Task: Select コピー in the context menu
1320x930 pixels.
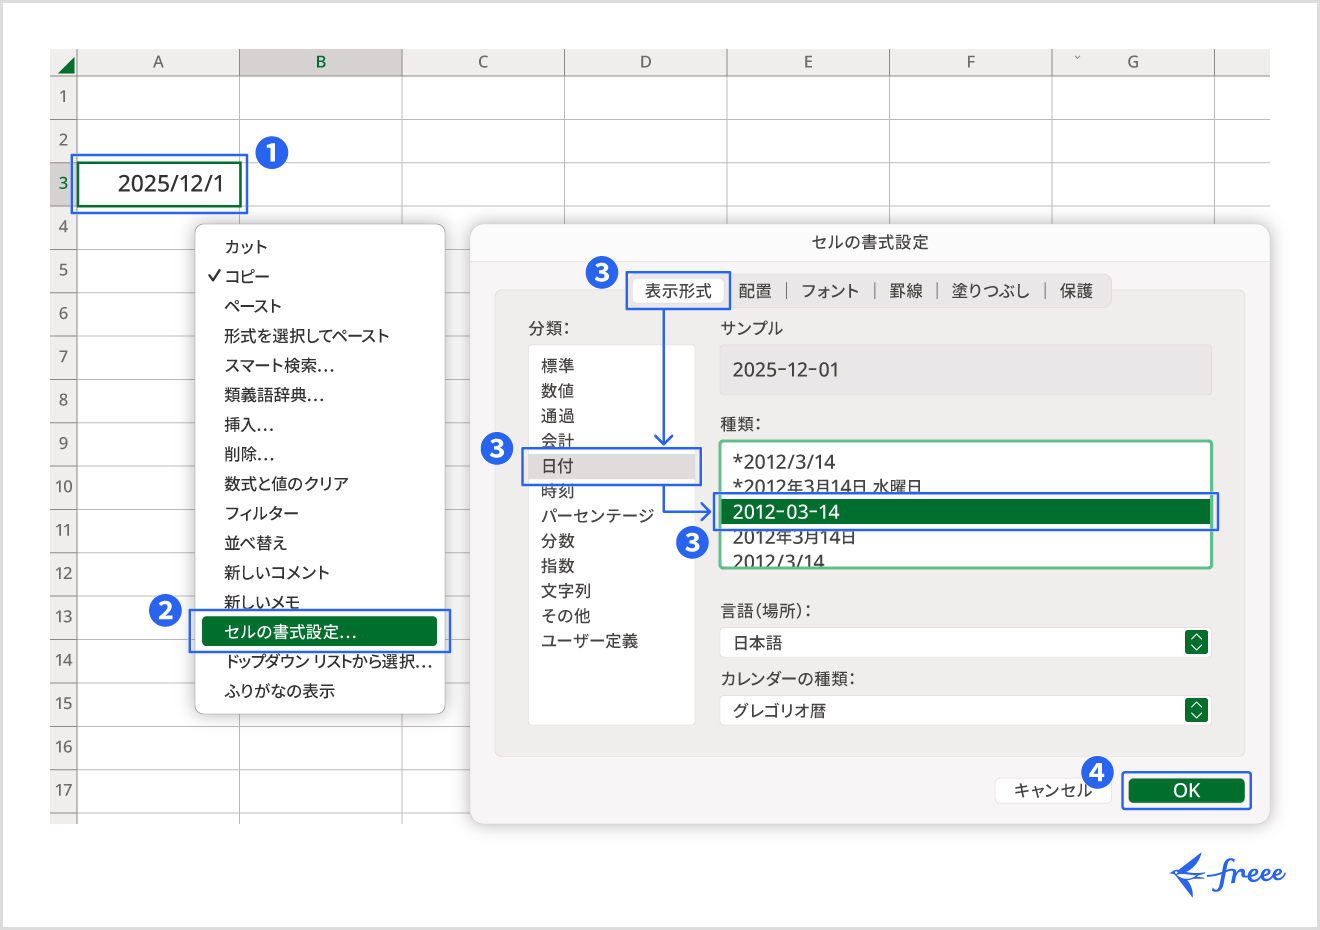Action: tap(260, 276)
